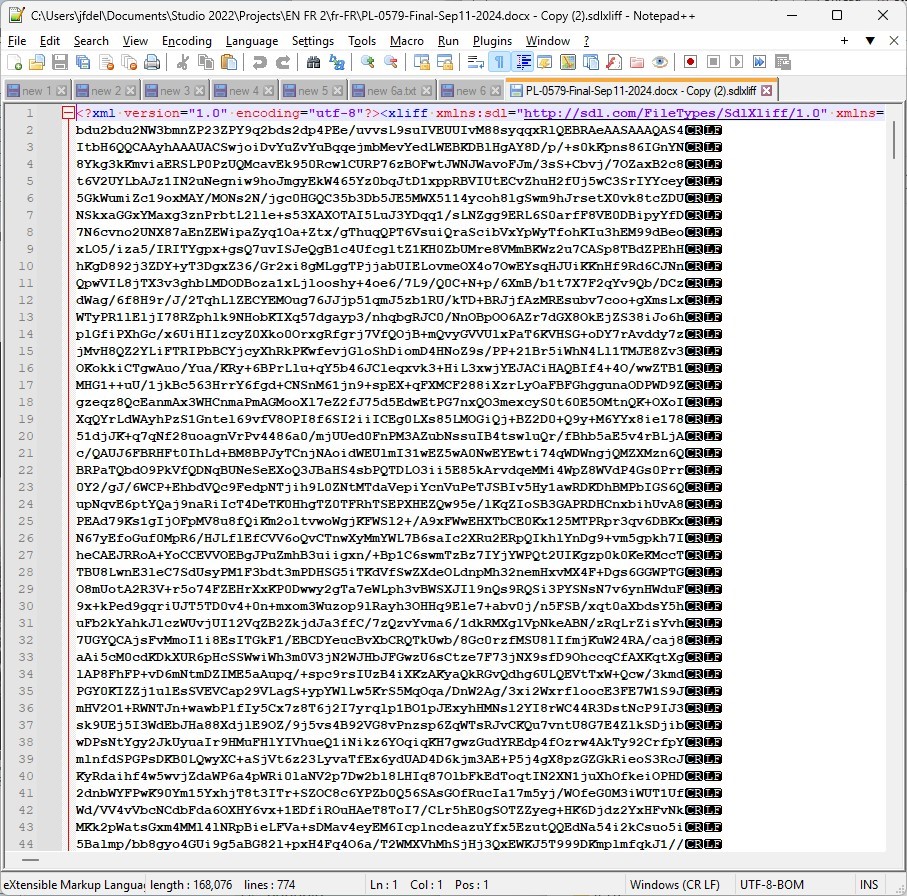
Task: Open the Edit menu
Action: coord(50,40)
